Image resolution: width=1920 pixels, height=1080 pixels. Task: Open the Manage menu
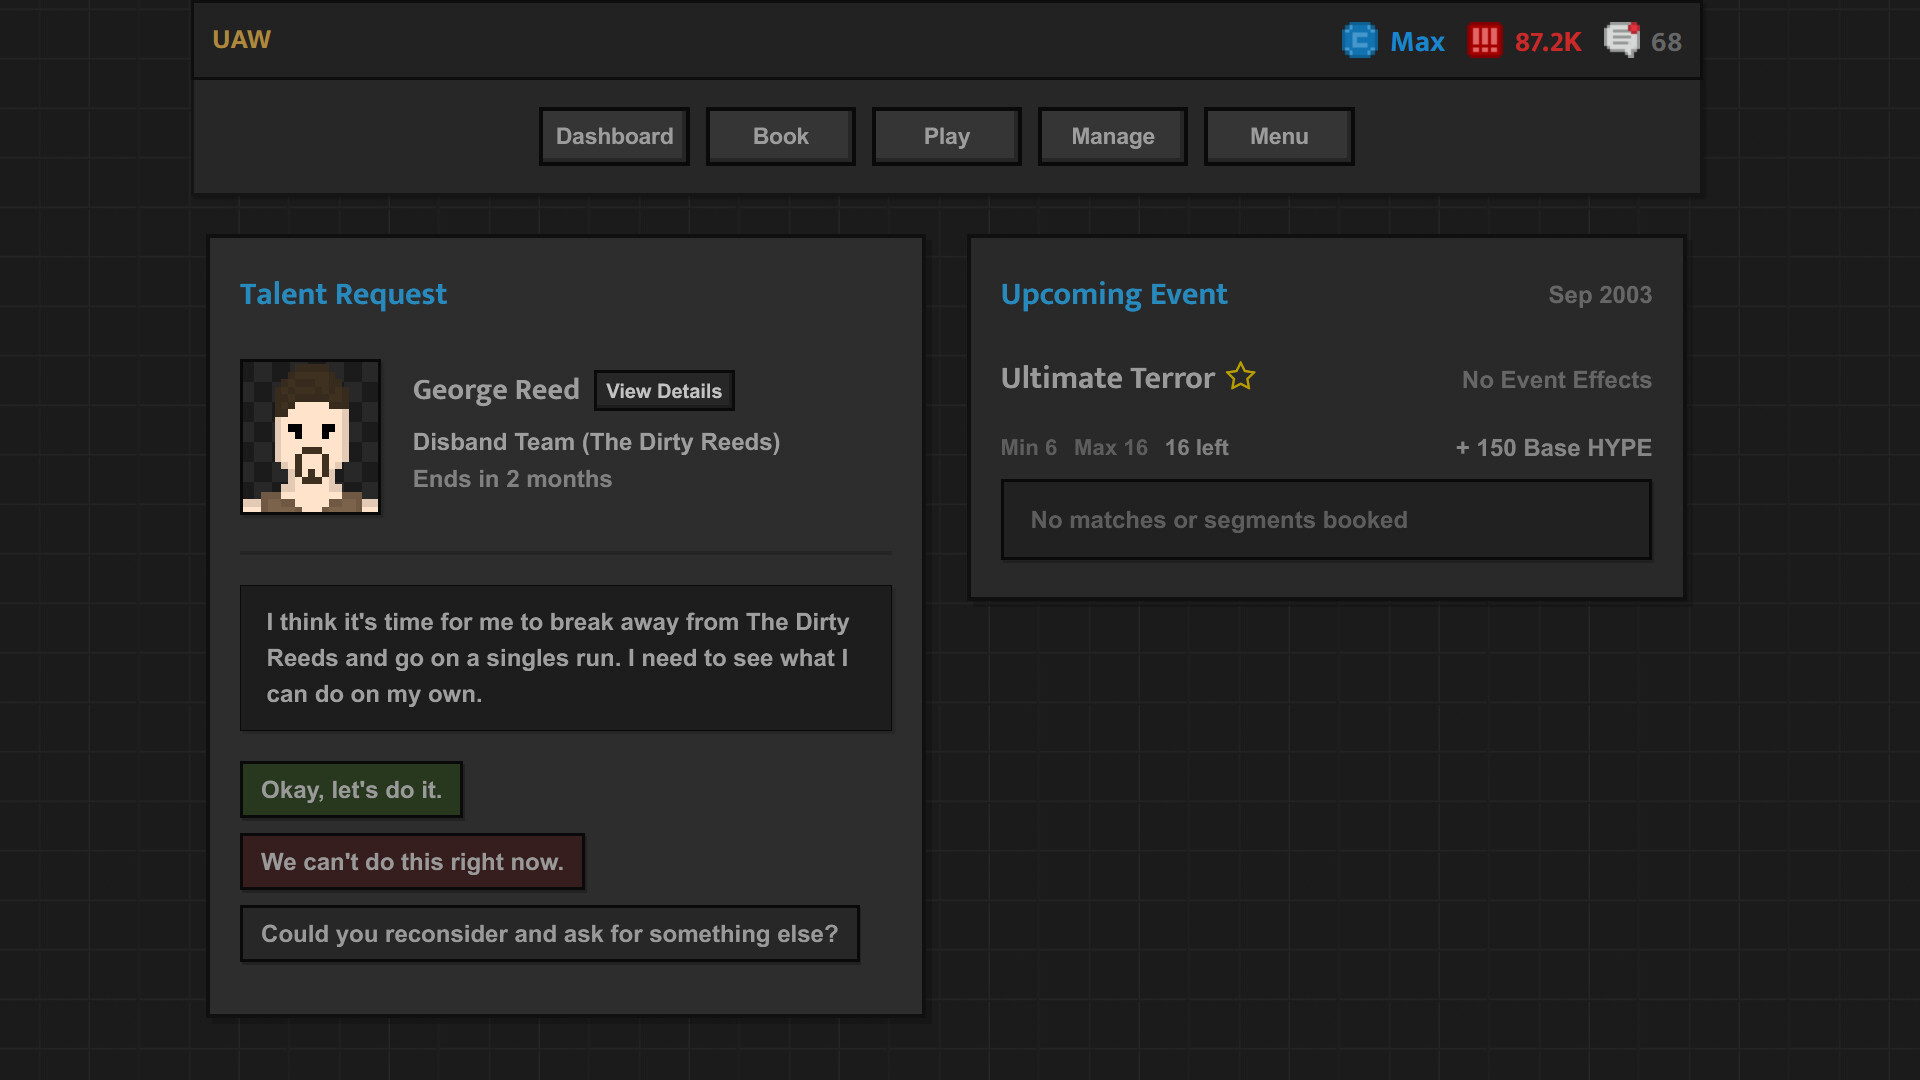[x=1112, y=136]
